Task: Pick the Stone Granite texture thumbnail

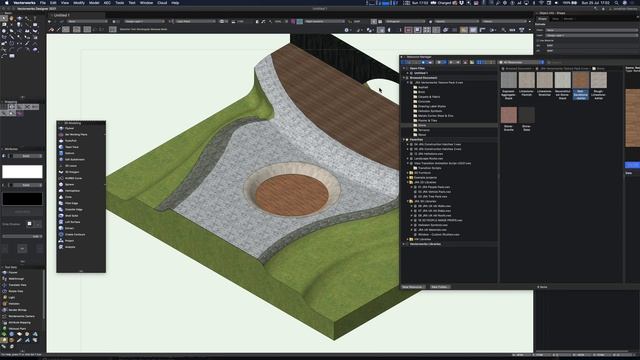Action: 509,115
